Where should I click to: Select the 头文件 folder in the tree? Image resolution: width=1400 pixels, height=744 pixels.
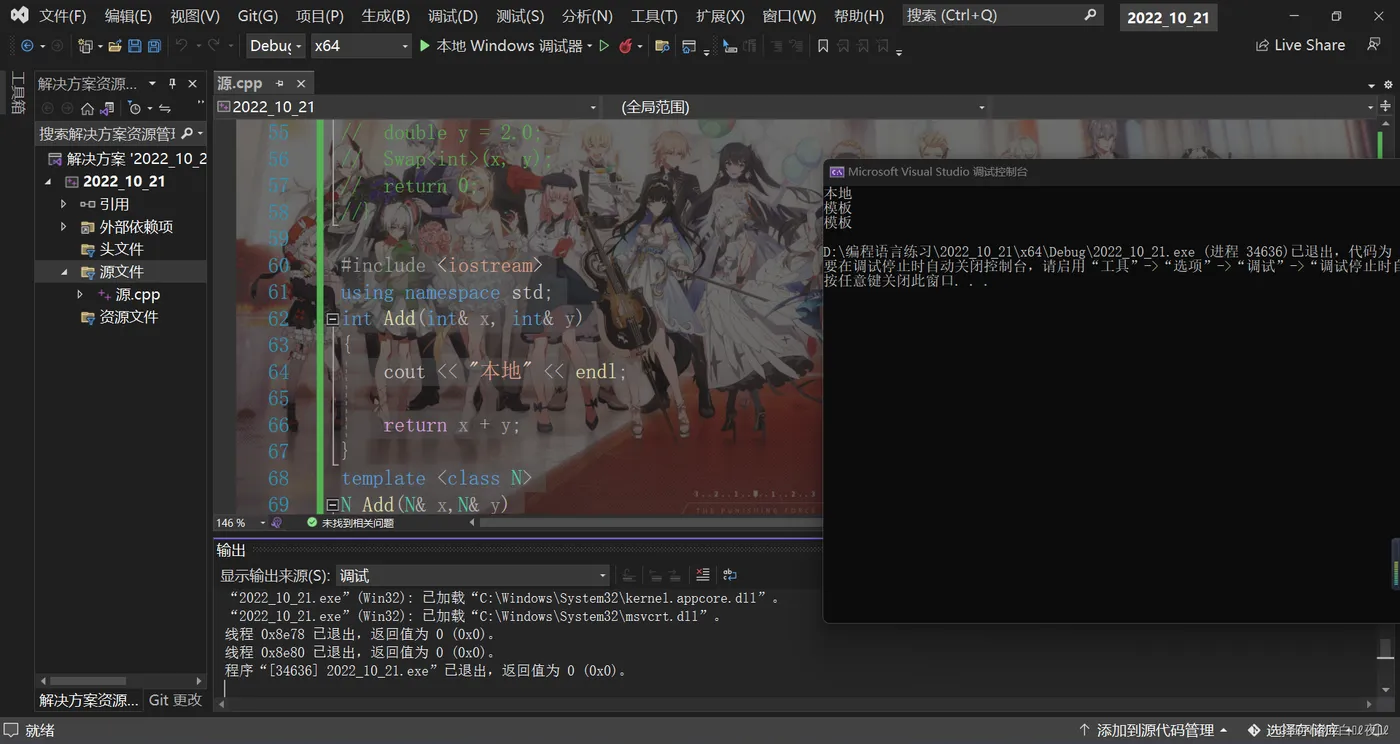(x=121, y=249)
